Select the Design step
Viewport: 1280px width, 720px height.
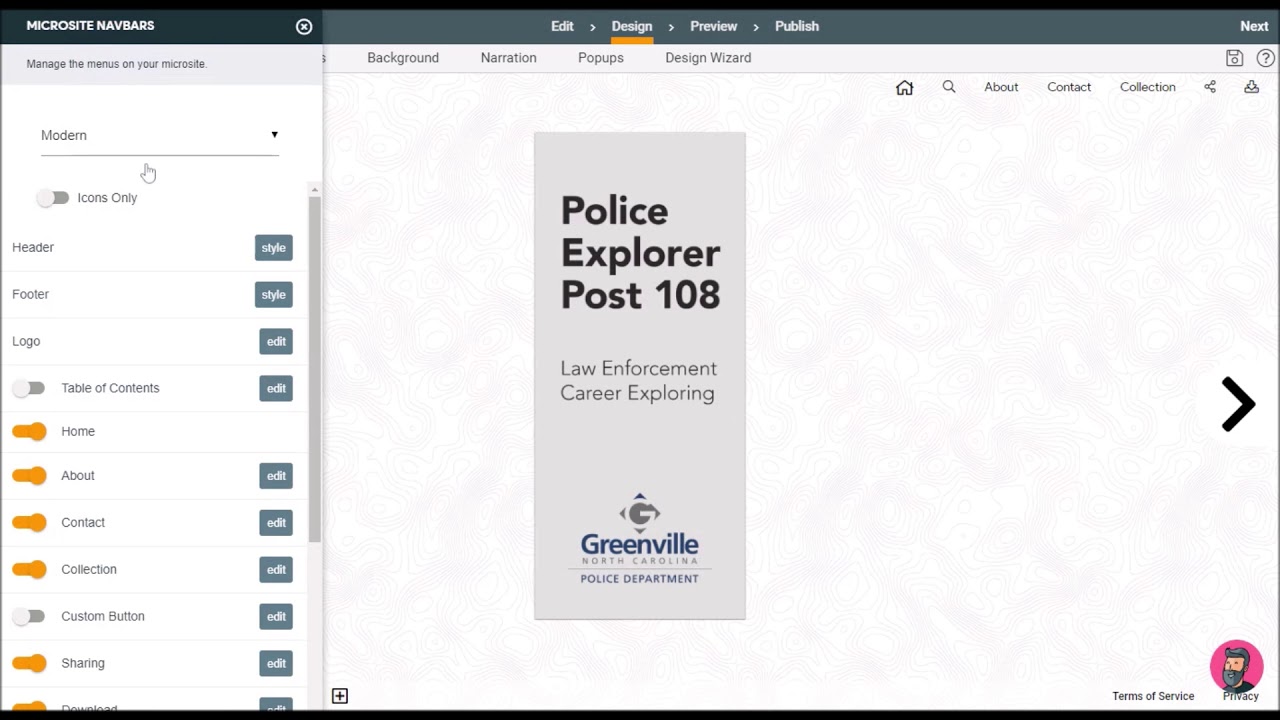tap(632, 26)
